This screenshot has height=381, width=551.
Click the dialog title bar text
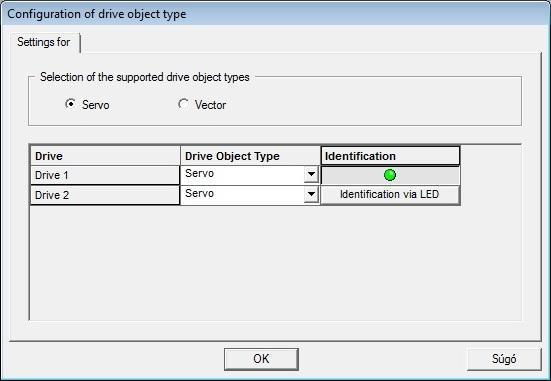tap(97, 14)
